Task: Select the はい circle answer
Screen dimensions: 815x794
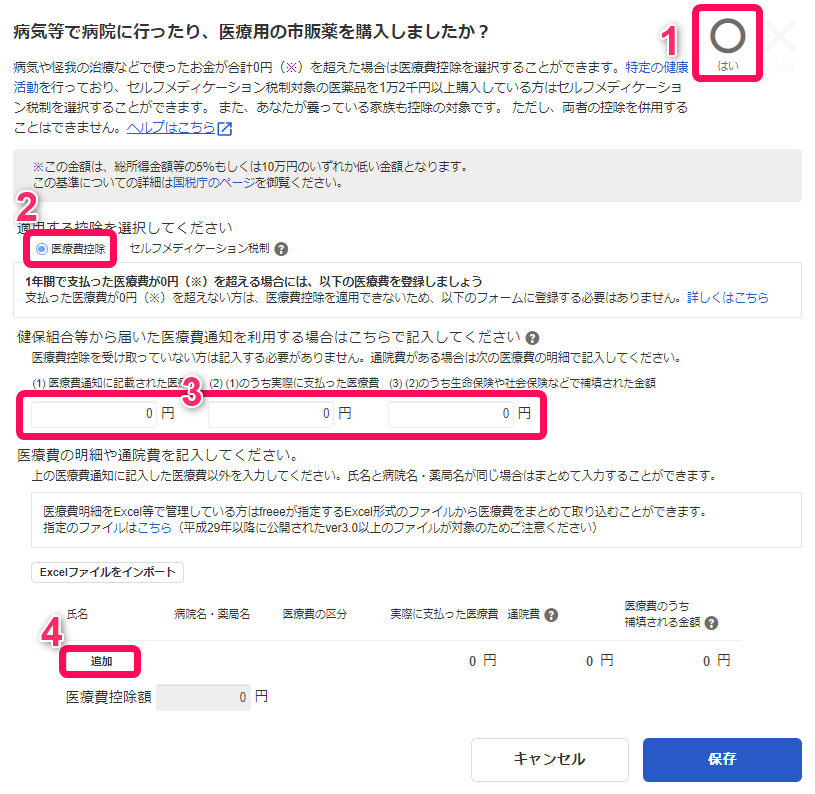Action: tap(727, 44)
